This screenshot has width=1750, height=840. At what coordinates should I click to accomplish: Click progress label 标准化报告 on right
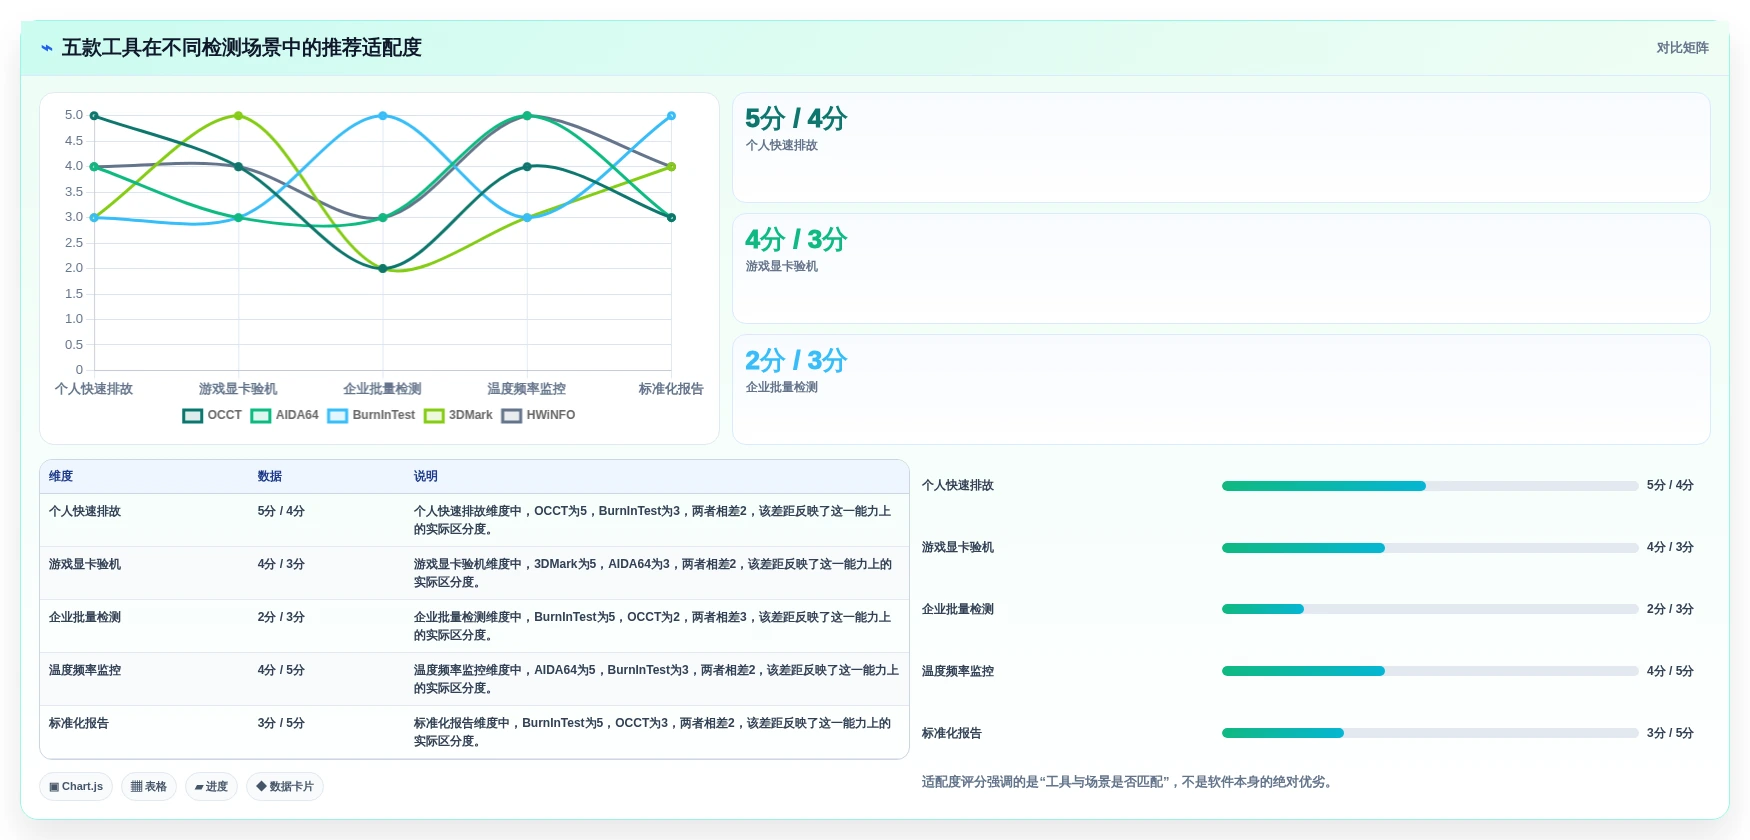pyautogui.click(x=952, y=733)
